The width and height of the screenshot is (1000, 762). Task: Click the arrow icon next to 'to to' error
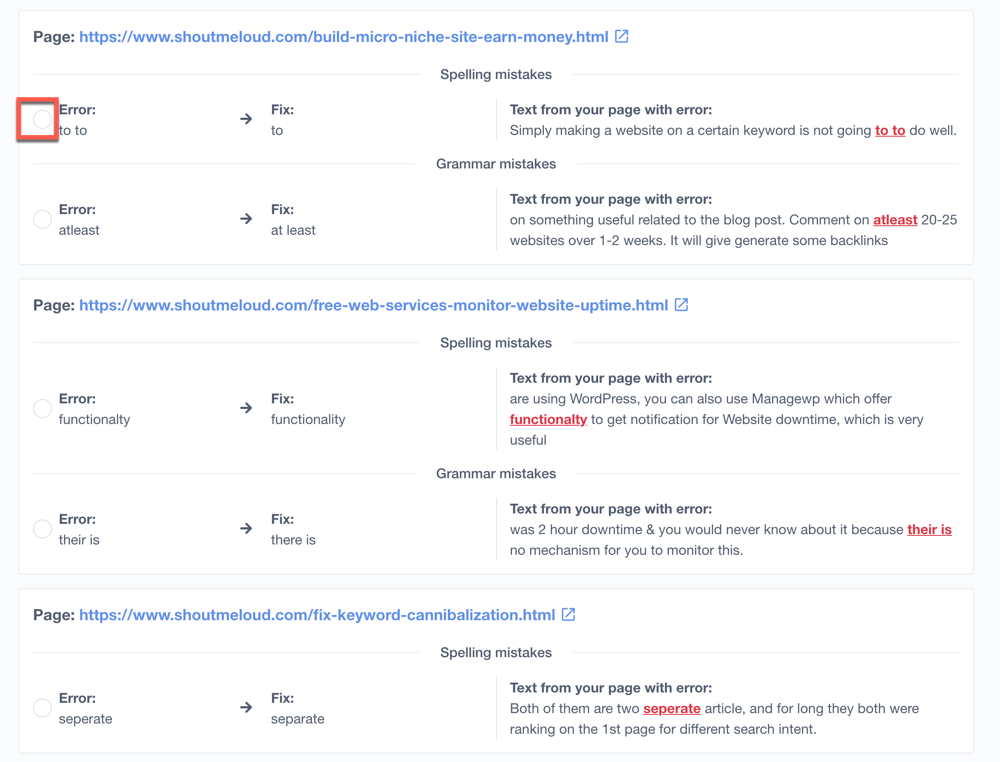coord(246,120)
